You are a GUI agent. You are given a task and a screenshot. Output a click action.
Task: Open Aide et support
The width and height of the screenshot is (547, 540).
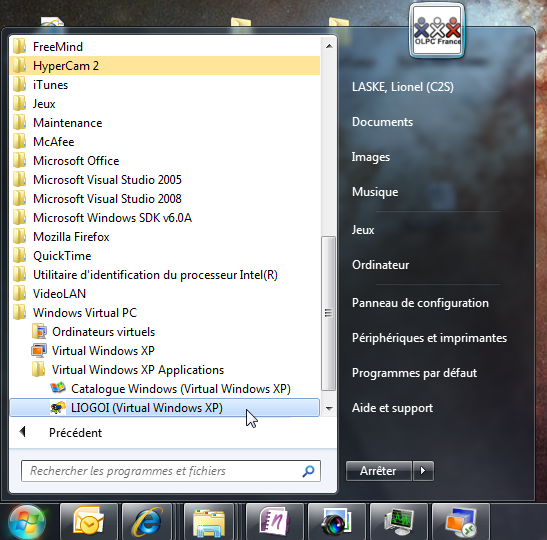tap(392, 408)
